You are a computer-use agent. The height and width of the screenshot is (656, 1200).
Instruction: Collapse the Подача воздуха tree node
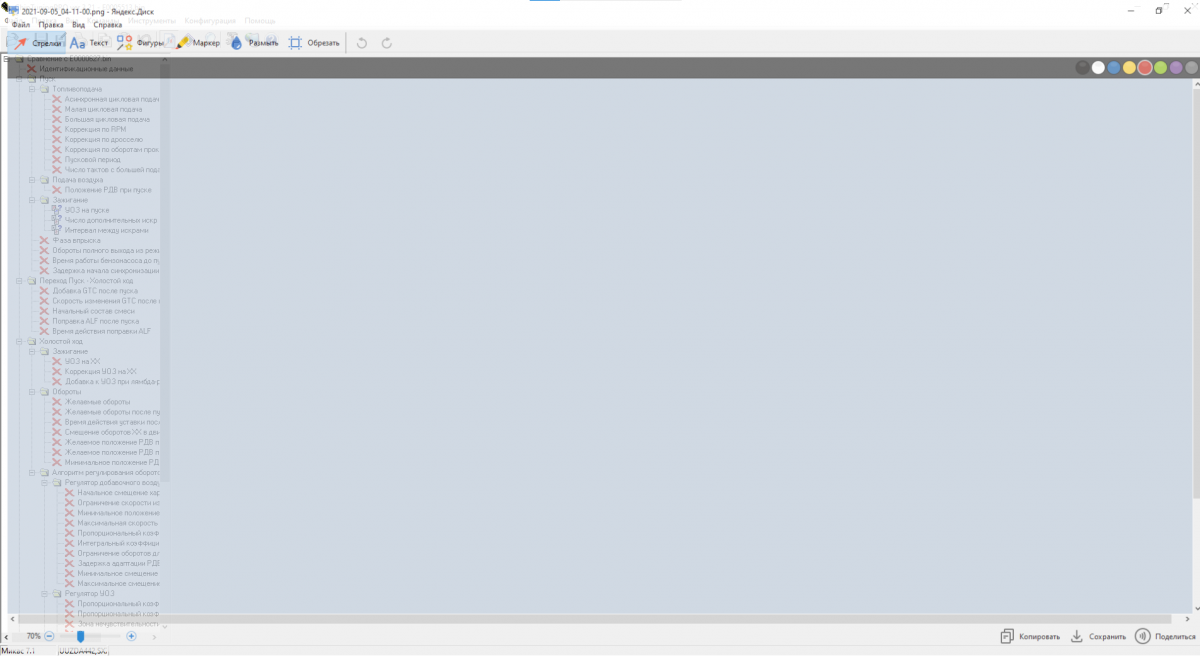pyautogui.click(x=32, y=180)
